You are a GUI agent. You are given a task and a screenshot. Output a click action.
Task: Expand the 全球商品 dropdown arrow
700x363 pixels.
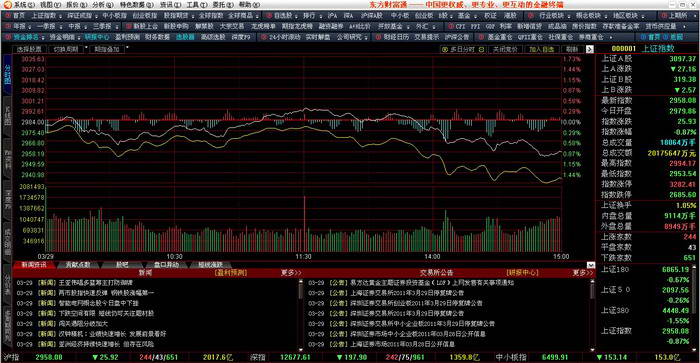click(257, 16)
